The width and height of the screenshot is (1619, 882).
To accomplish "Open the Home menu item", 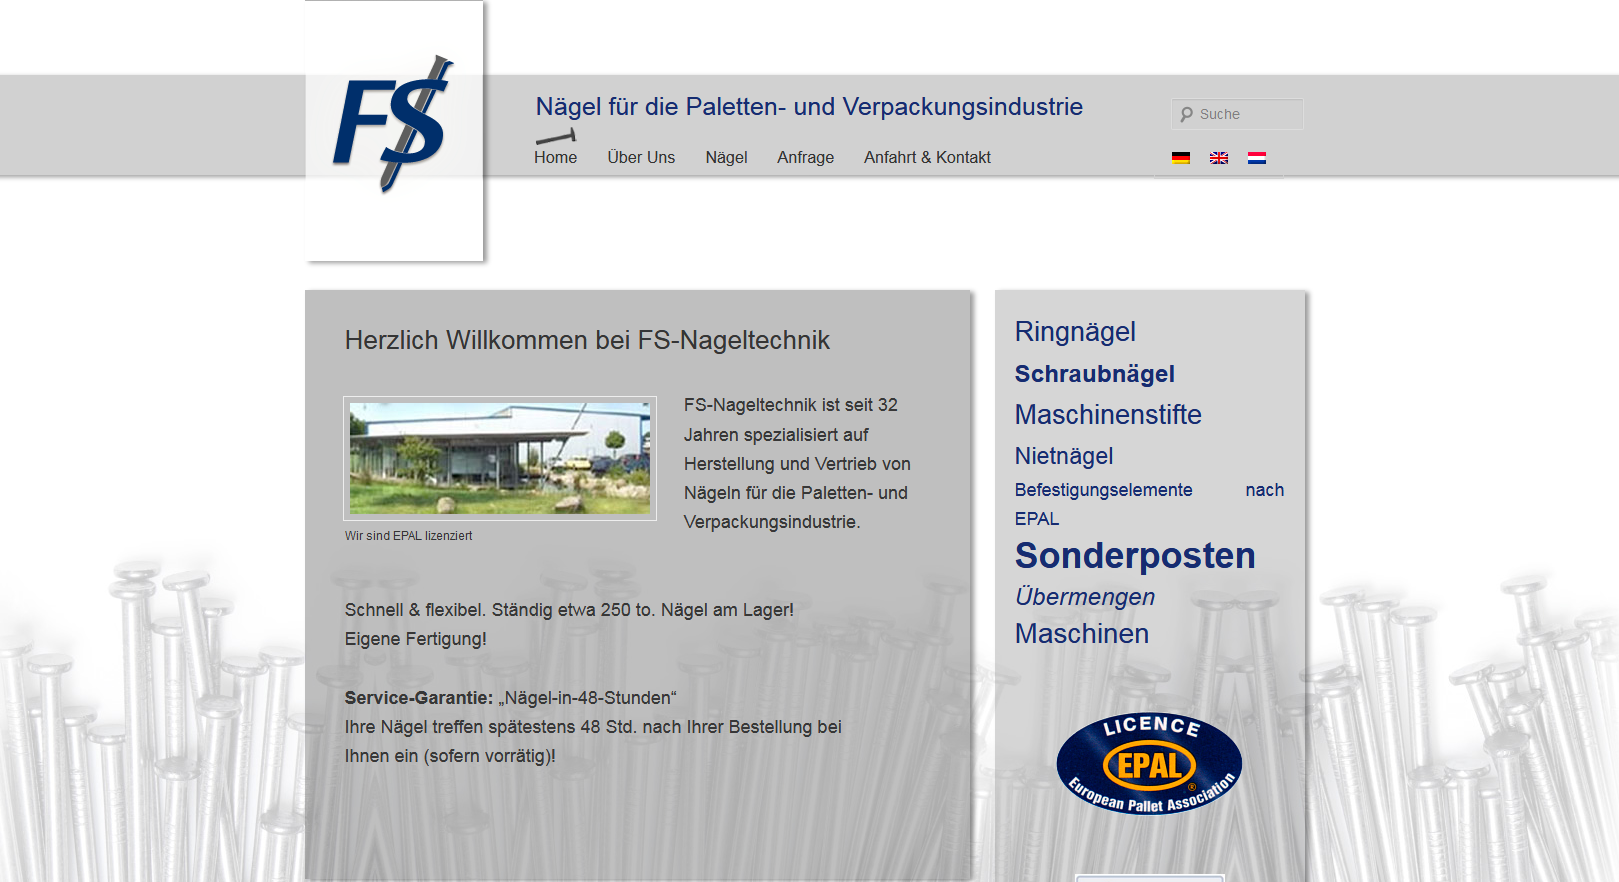I will [x=555, y=157].
